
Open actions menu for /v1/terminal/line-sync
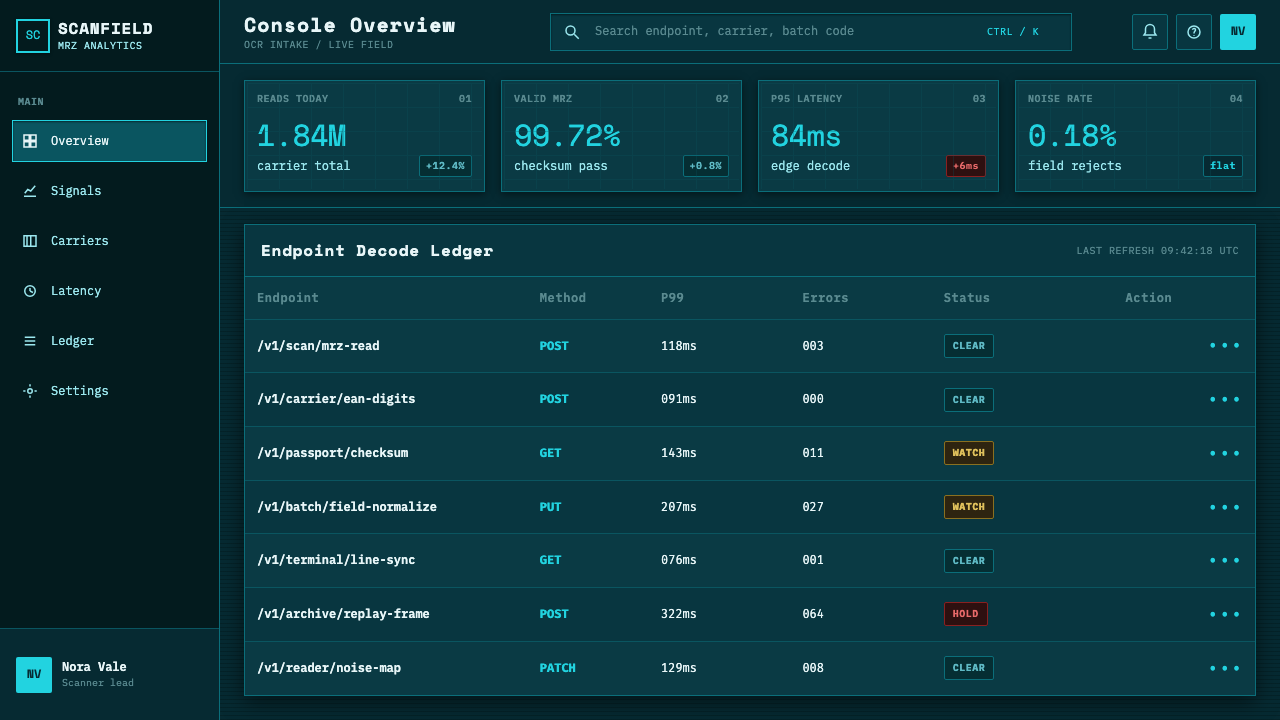pyautogui.click(x=1225, y=561)
